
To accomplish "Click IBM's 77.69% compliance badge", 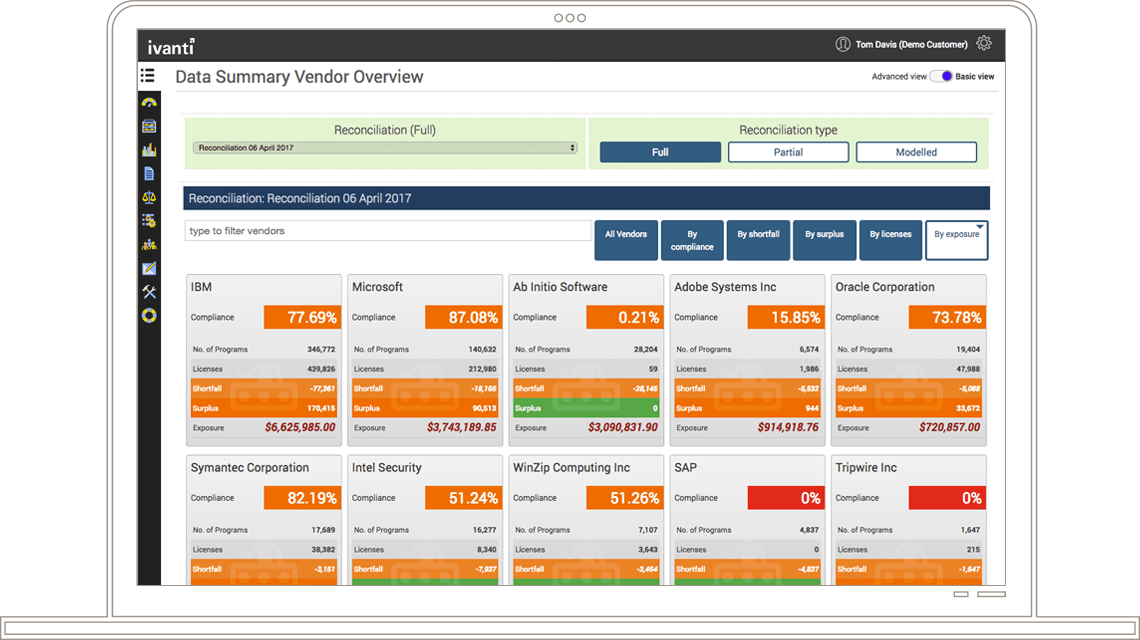I will 302,317.
